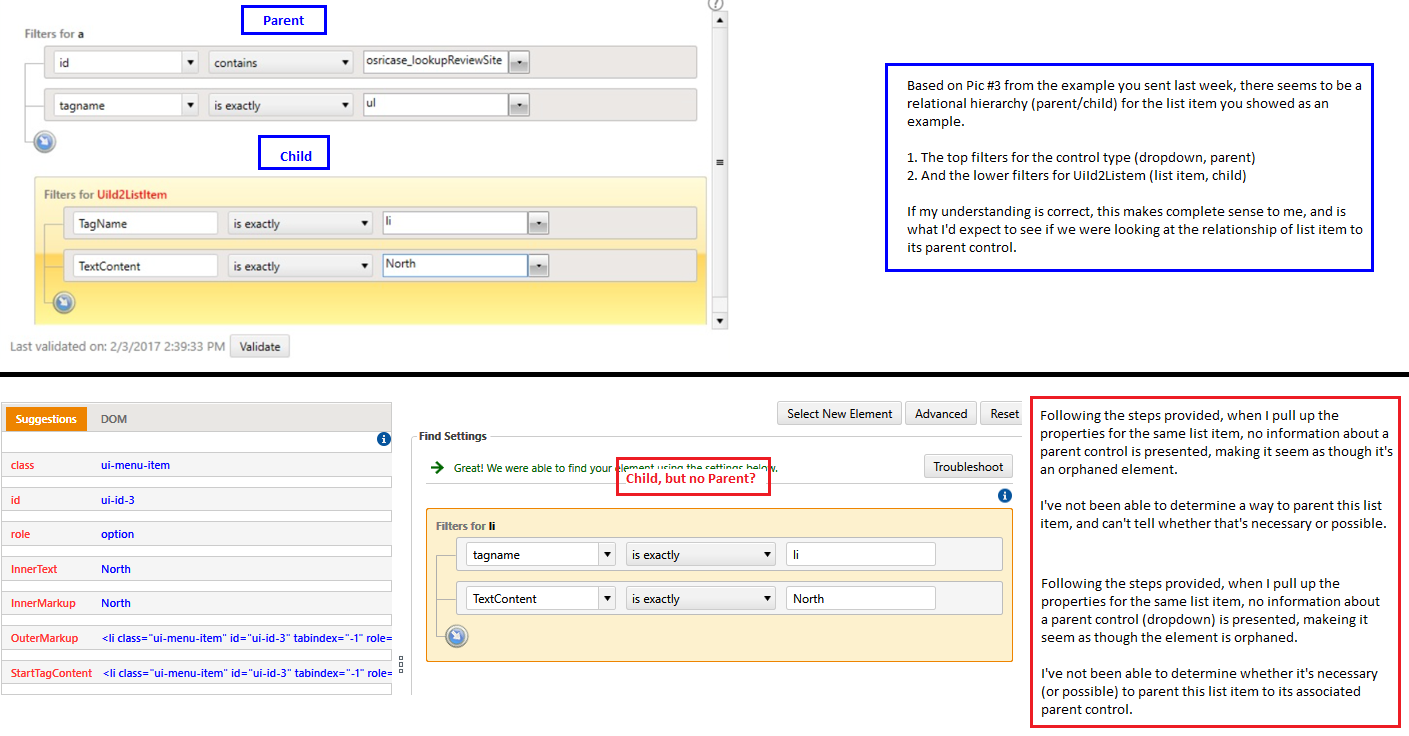Open the id attribute dropdown in the parent filters
This screenshot has height=736, width=1409.
(x=190, y=62)
